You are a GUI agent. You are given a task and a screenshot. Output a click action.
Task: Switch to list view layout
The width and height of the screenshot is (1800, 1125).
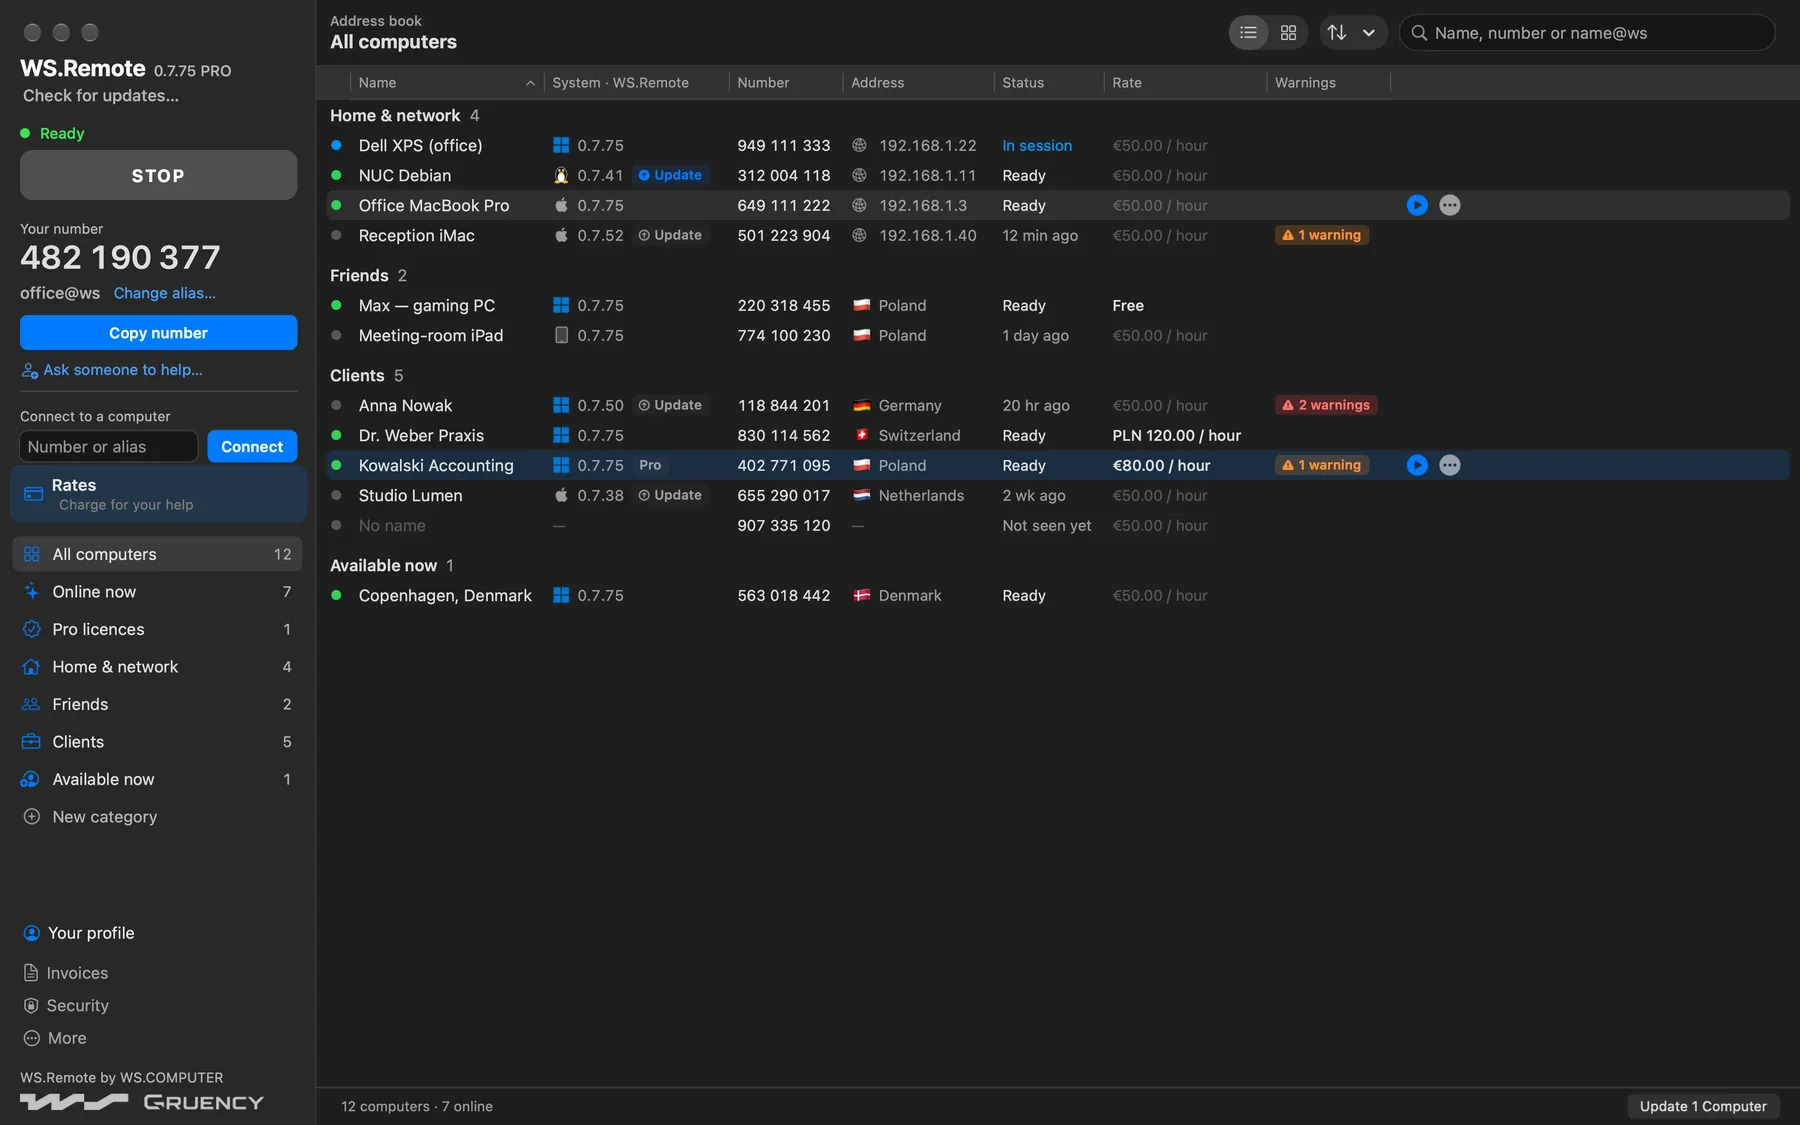[x=1248, y=33]
